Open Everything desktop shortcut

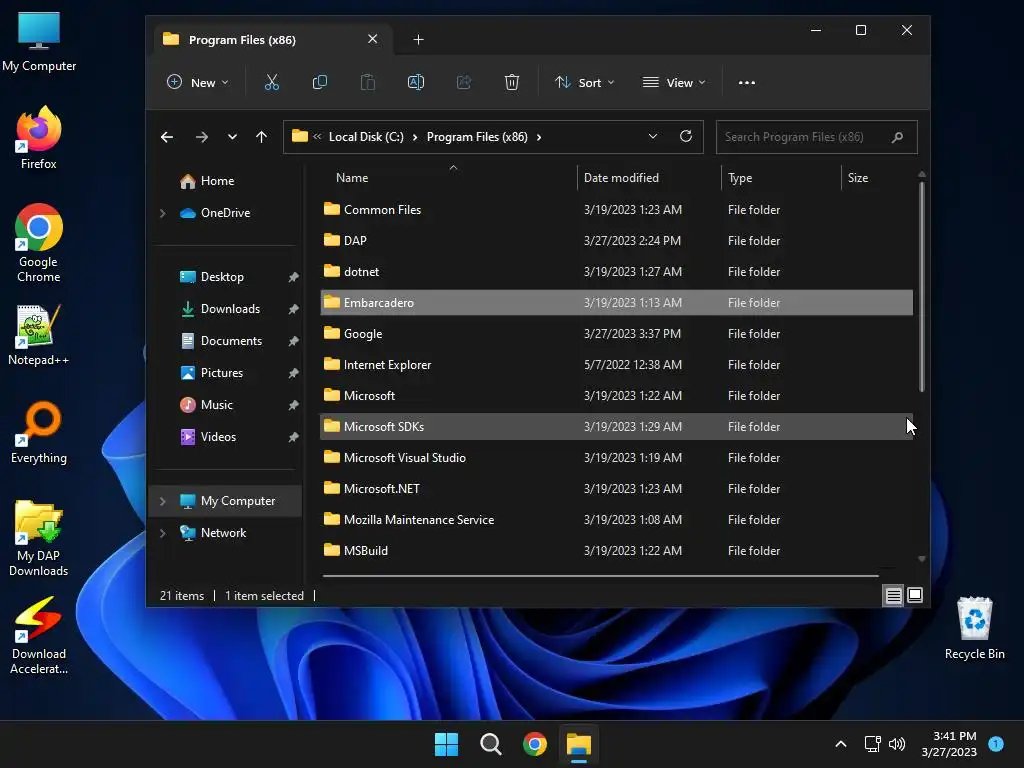tap(39, 432)
